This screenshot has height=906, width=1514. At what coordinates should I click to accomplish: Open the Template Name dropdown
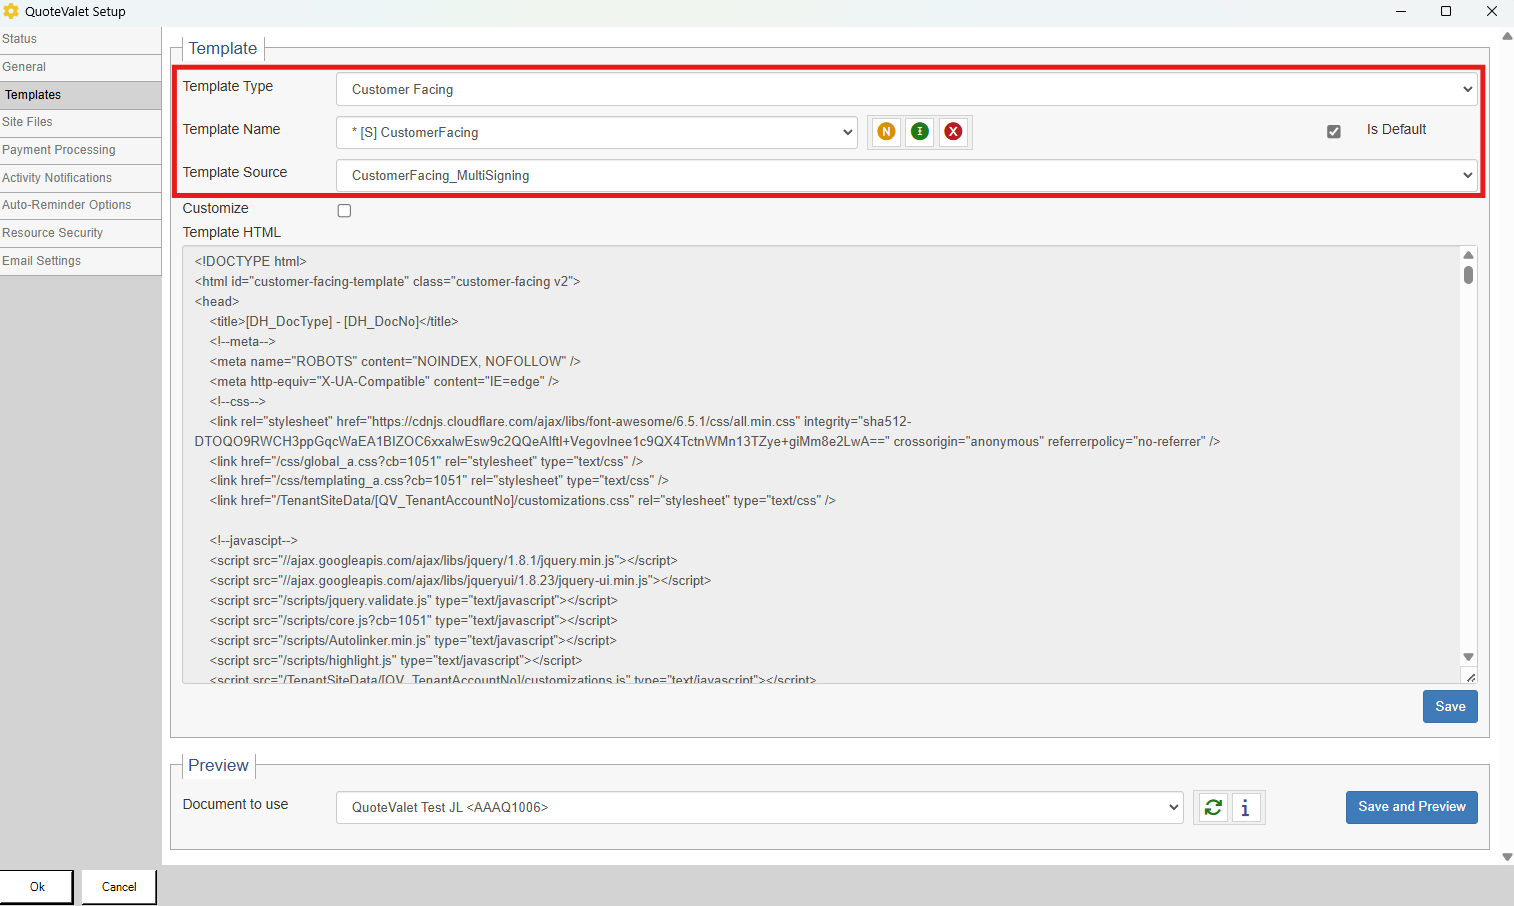[x=597, y=132]
